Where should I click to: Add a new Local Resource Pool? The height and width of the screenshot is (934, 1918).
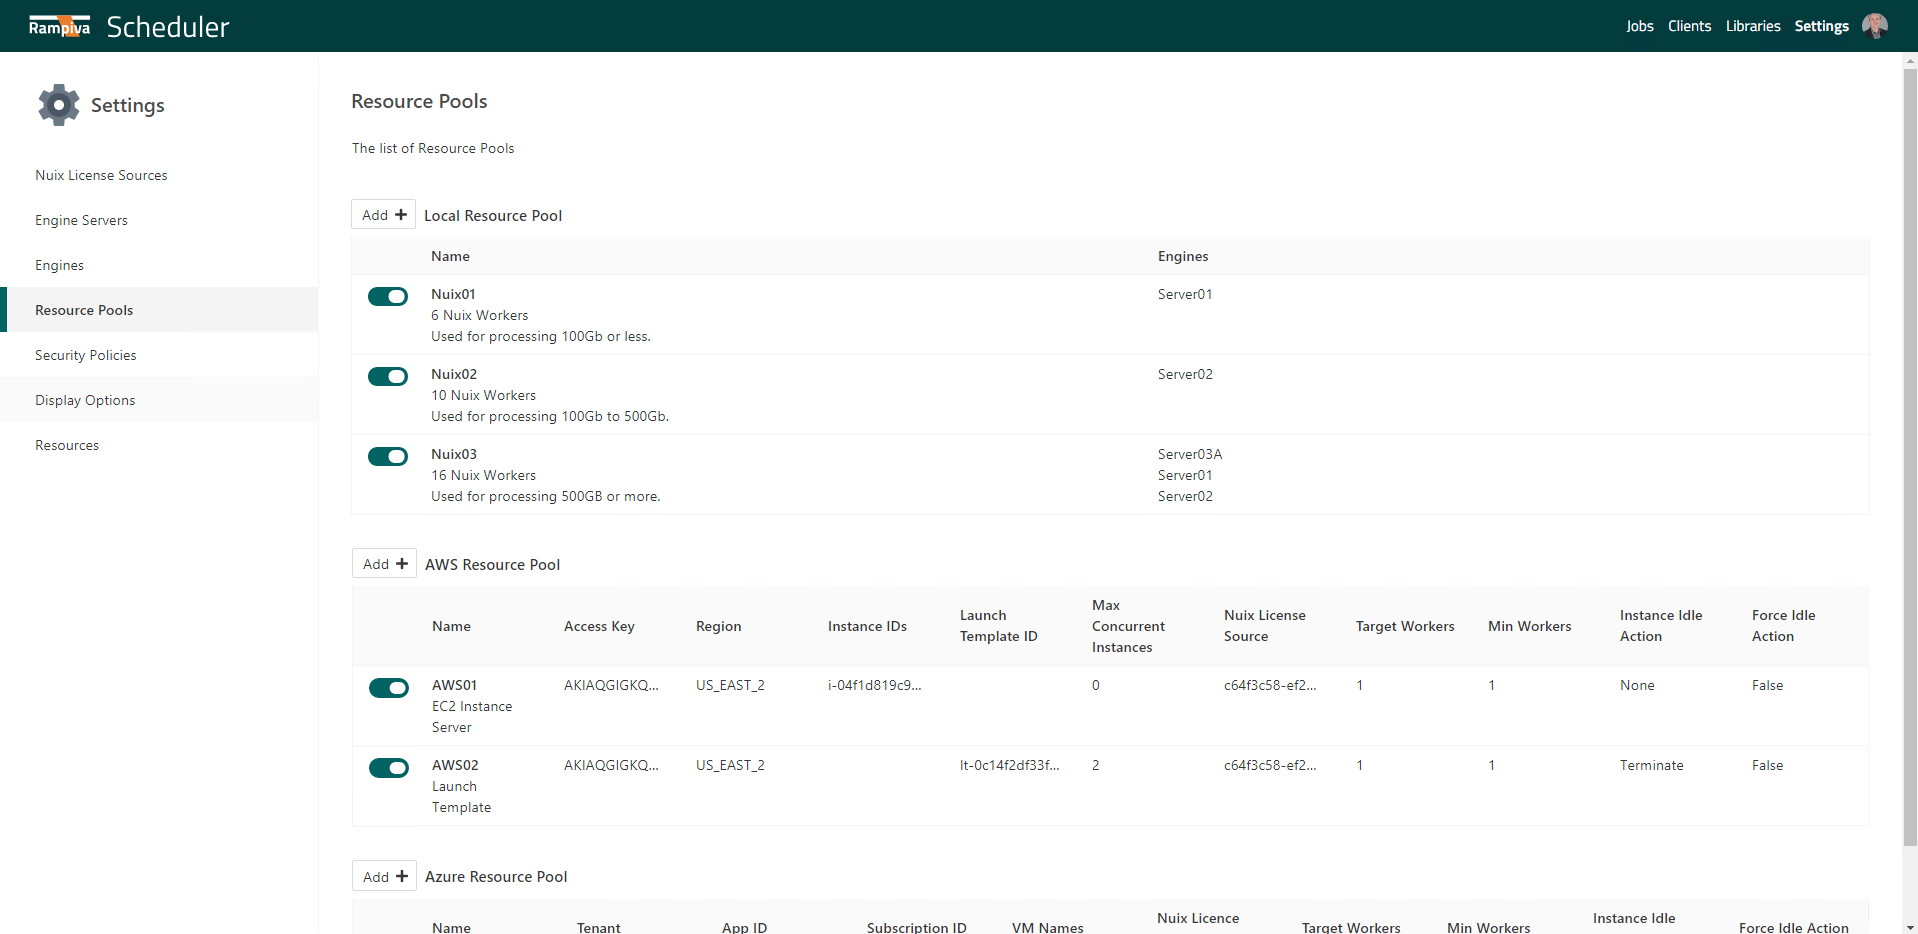coord(384,215)
